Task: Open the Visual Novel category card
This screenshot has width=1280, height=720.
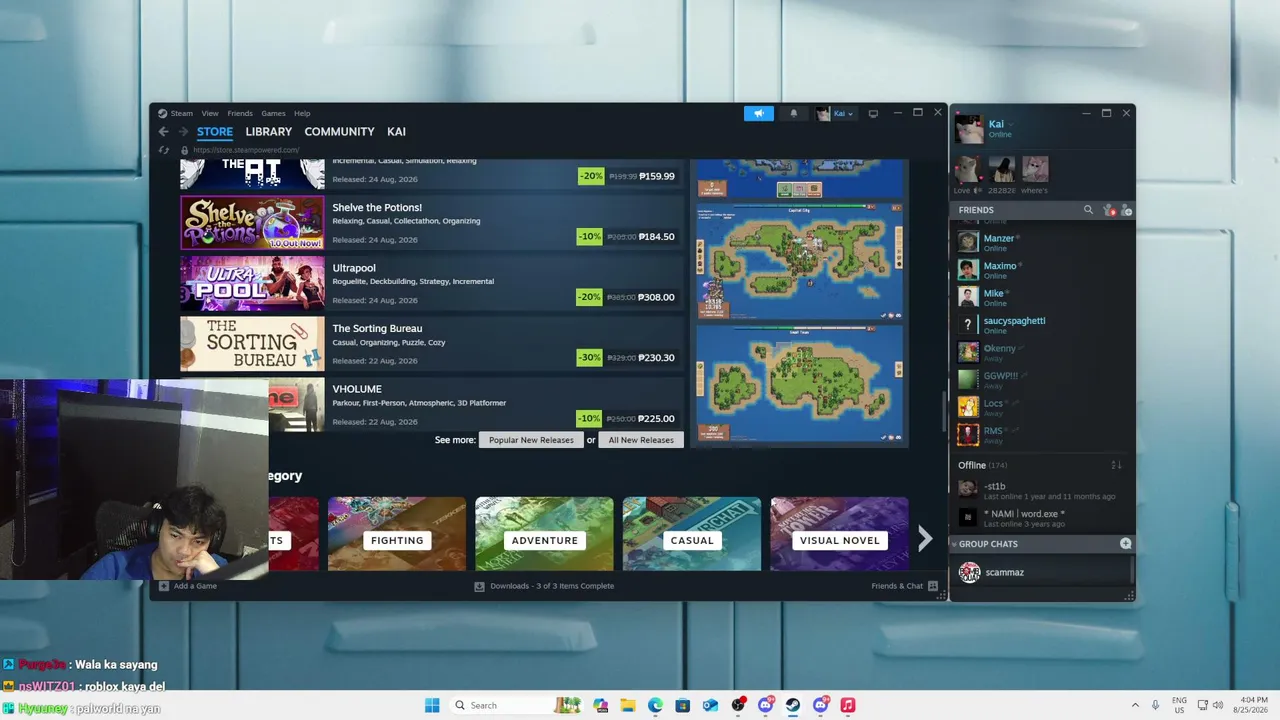Action: click(x=839, y=534)
